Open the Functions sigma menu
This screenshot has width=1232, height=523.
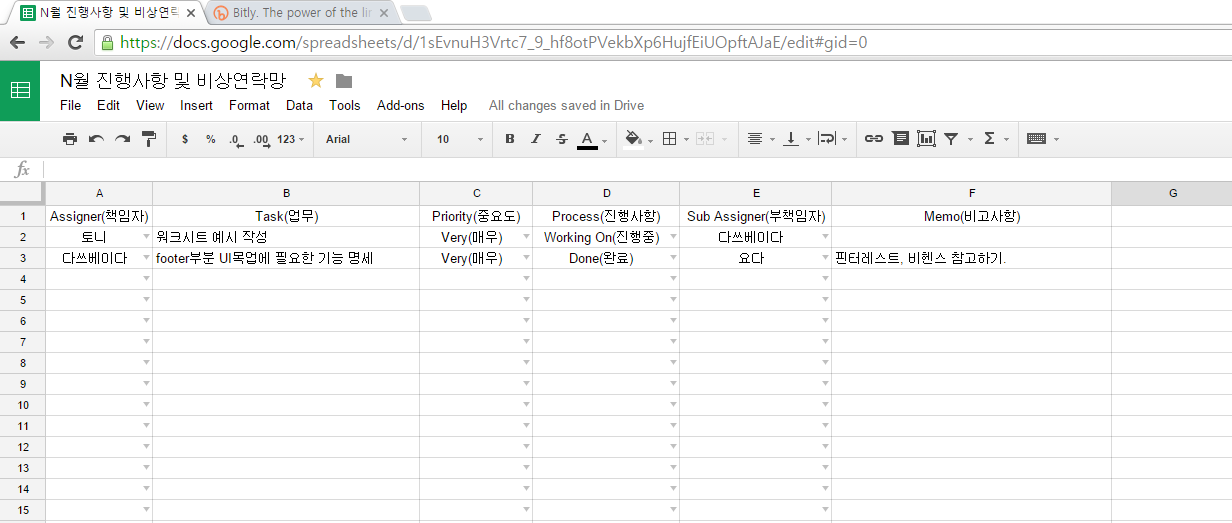click(990, 139)
